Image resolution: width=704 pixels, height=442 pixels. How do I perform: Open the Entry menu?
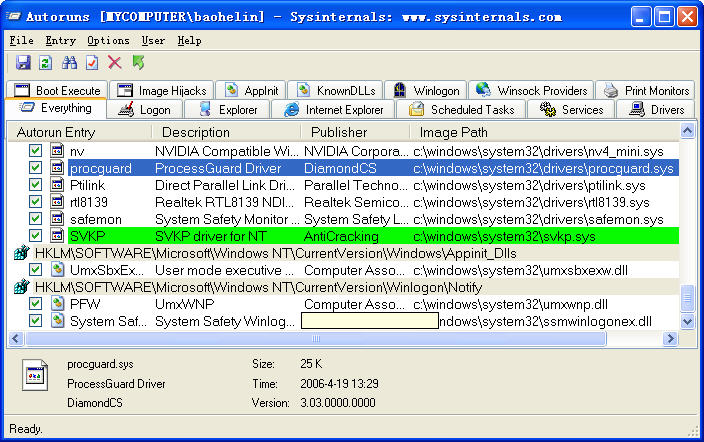[60, 40]
